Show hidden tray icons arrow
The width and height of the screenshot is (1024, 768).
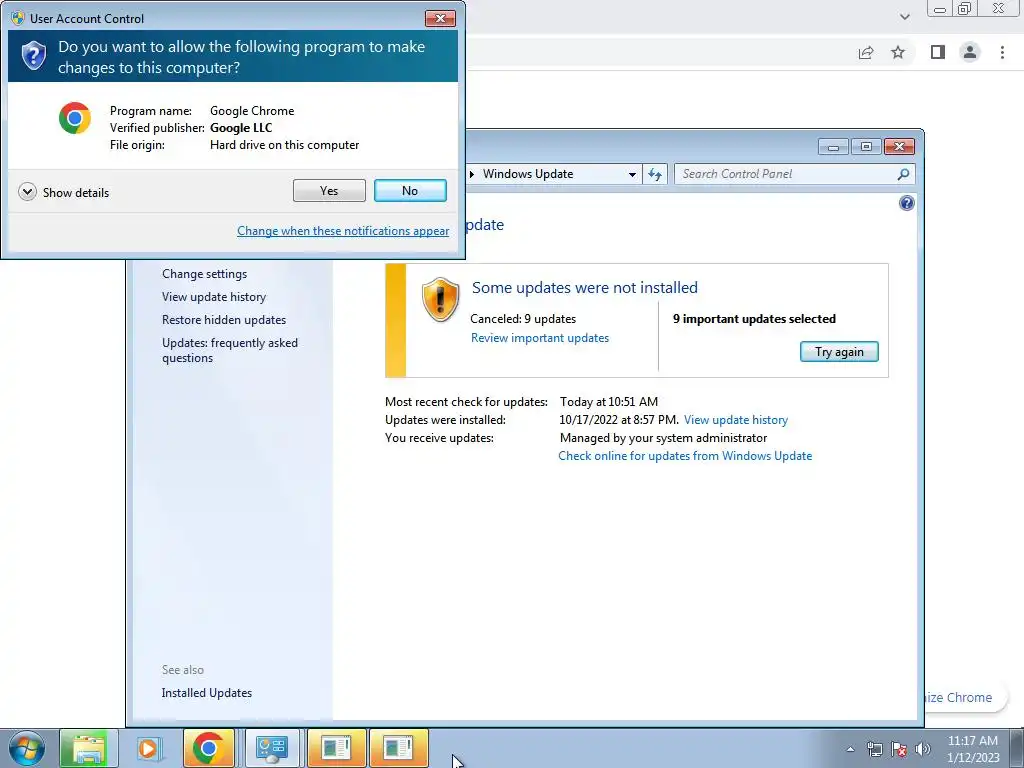pyautogui.click(x=850, y=749)
